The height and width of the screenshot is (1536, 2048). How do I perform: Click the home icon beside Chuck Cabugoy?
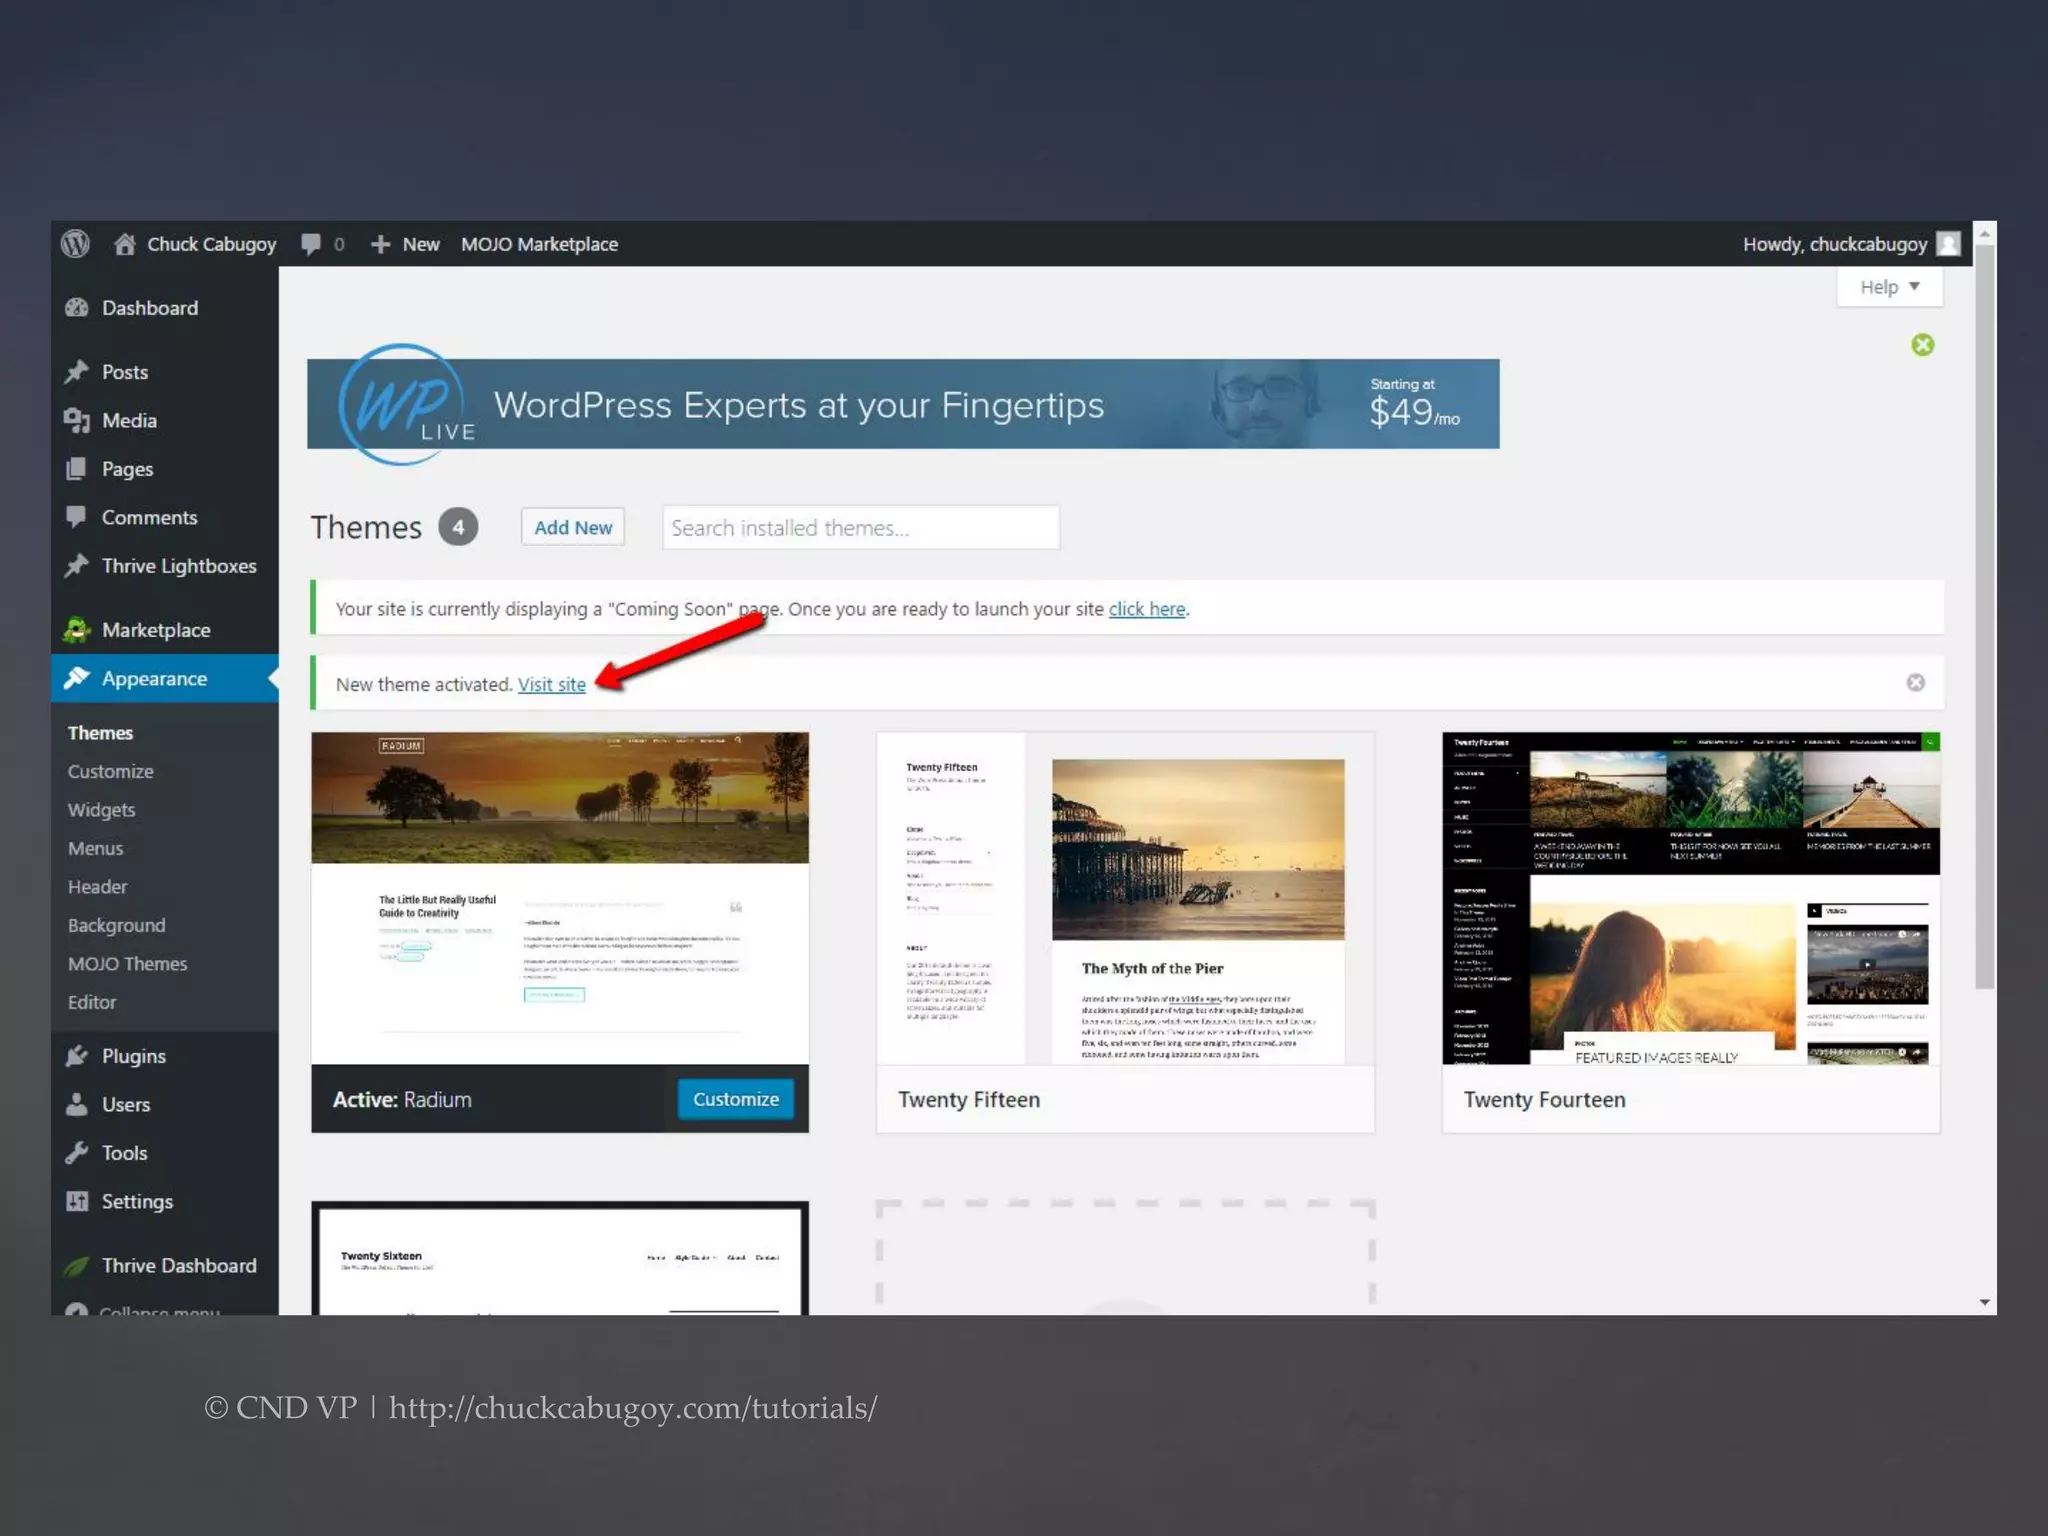point(125,244)
